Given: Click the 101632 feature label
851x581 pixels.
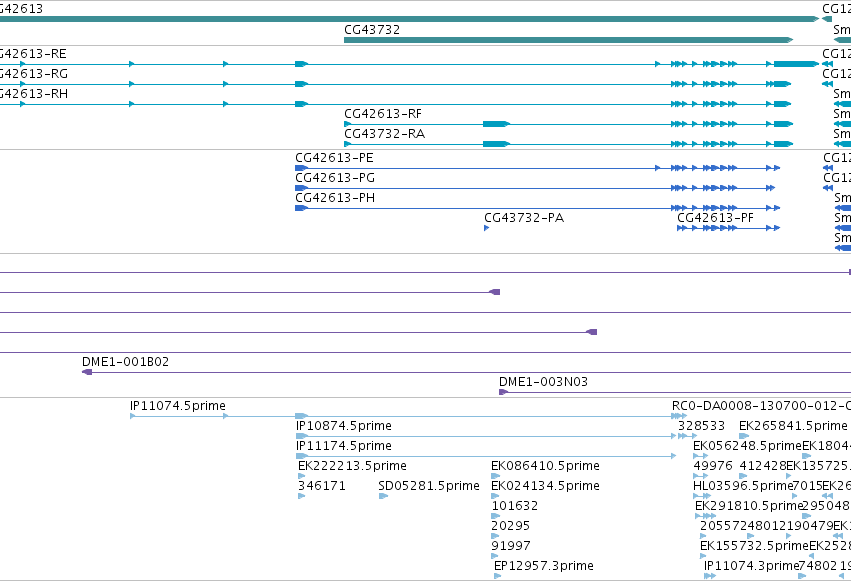Looking at the screenshot, I should click(515, 506).
